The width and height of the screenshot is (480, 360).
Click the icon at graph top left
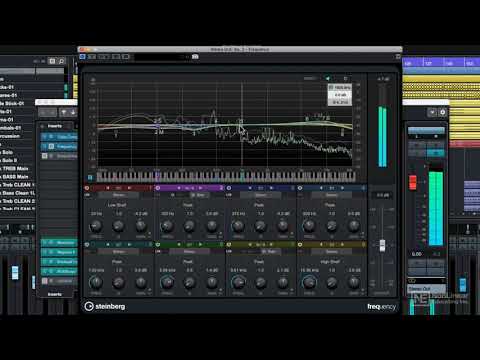(93, 80)
